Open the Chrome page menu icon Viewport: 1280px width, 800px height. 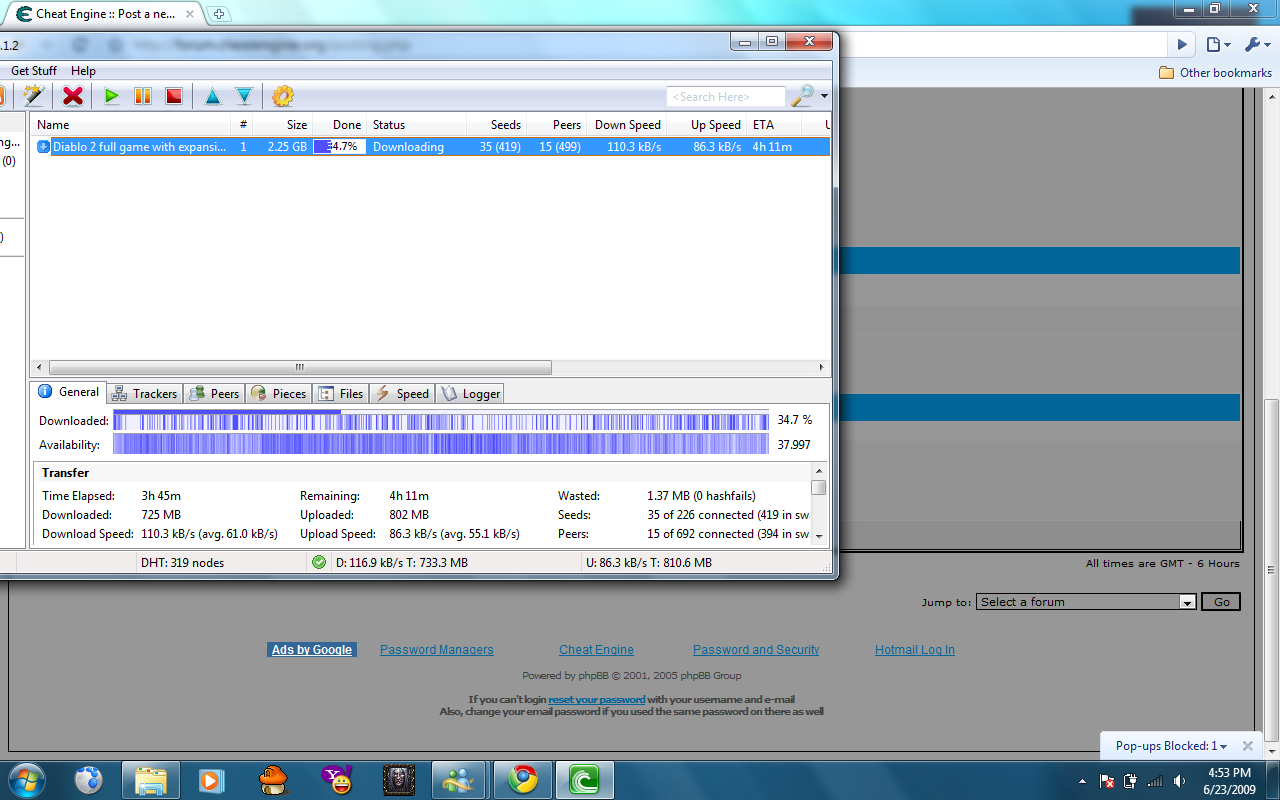(x=1217, y=44)
